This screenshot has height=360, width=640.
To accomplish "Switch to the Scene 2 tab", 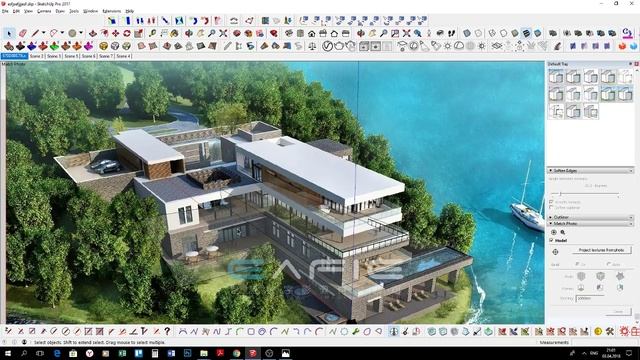I will (37, 56).
